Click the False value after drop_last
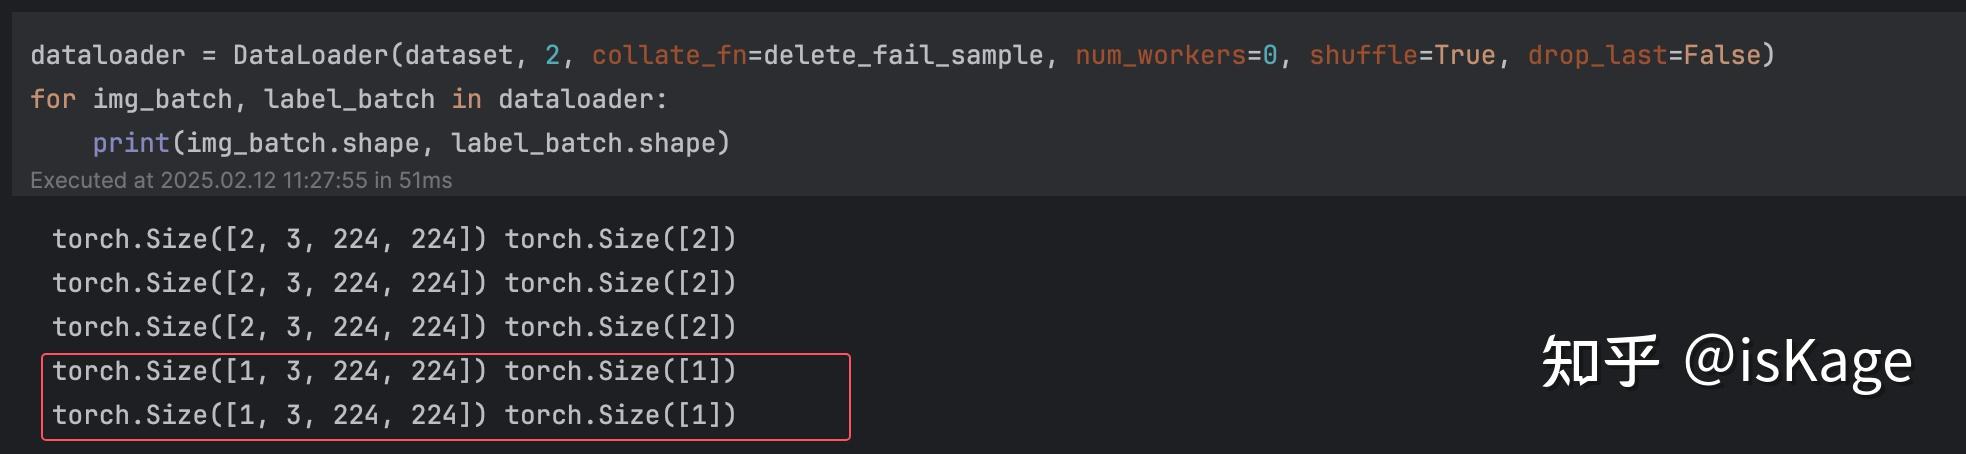 1721,55
